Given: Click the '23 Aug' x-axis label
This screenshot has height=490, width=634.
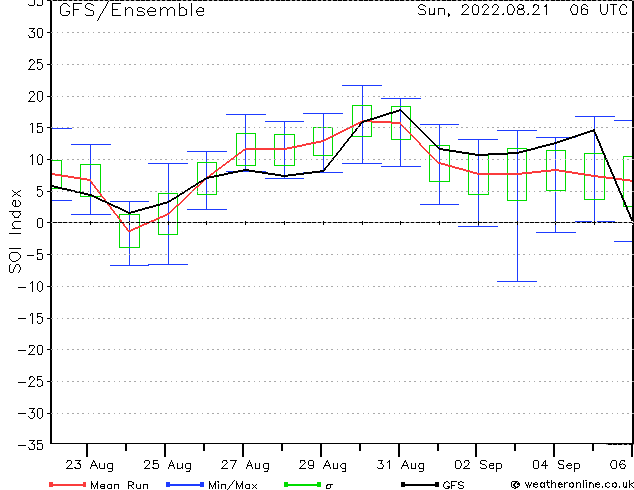Looking at the screenshot, I should point(89,465).
